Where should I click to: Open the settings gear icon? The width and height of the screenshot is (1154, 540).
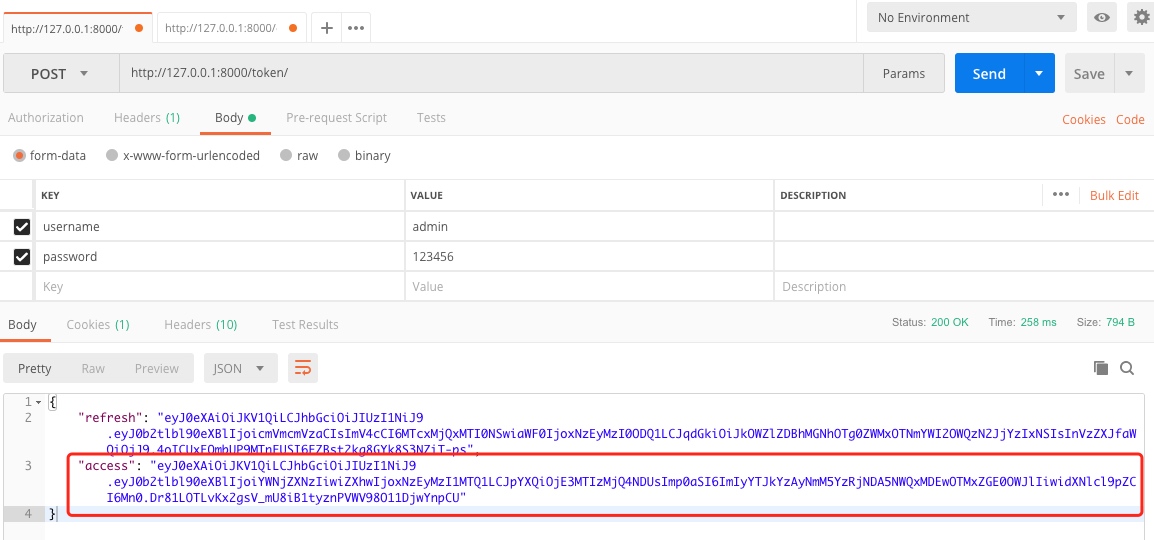coord(1141,17)
